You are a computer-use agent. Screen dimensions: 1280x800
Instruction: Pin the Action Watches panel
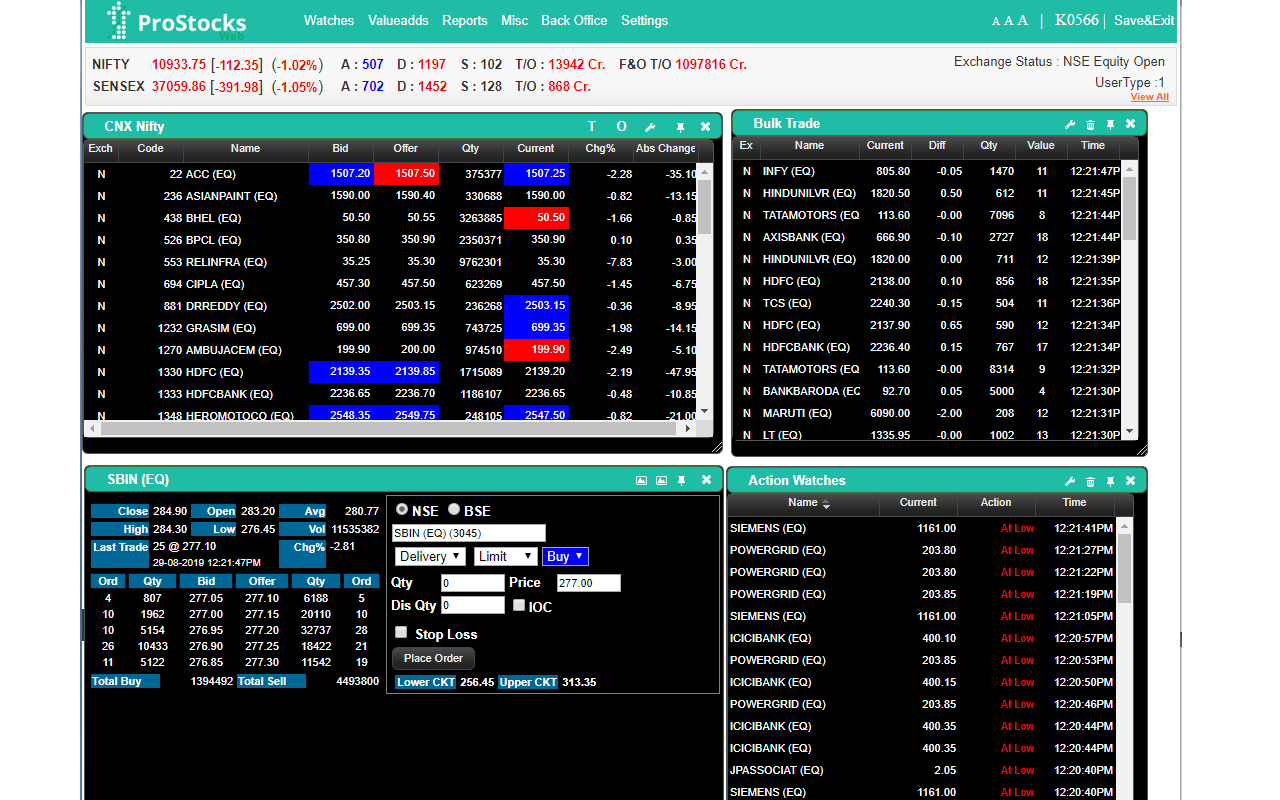pos(1110,481)
